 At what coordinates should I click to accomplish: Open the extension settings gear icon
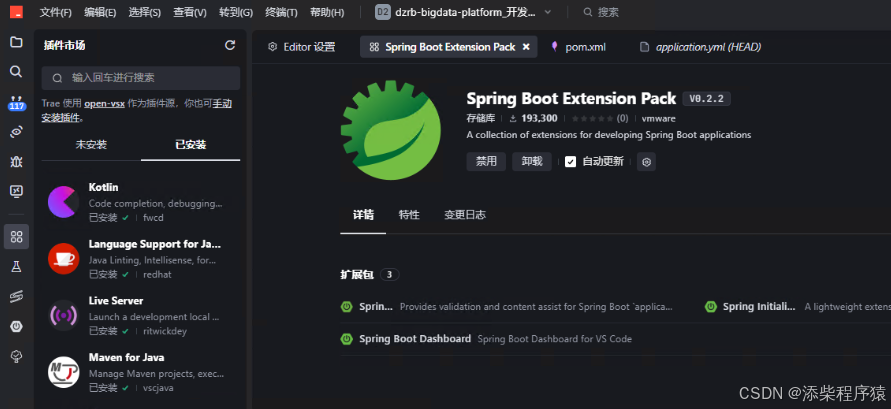(646, 162)
